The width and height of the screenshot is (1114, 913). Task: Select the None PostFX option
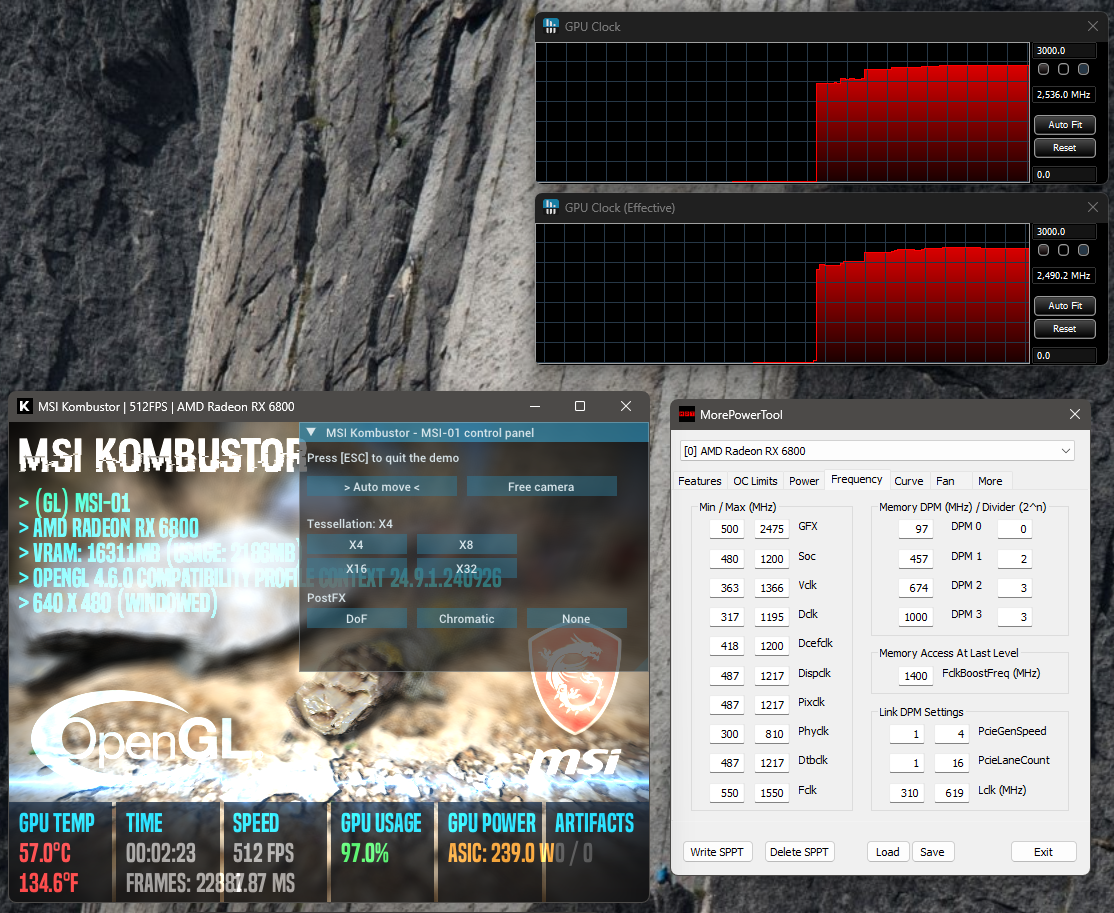coord(576,619)
